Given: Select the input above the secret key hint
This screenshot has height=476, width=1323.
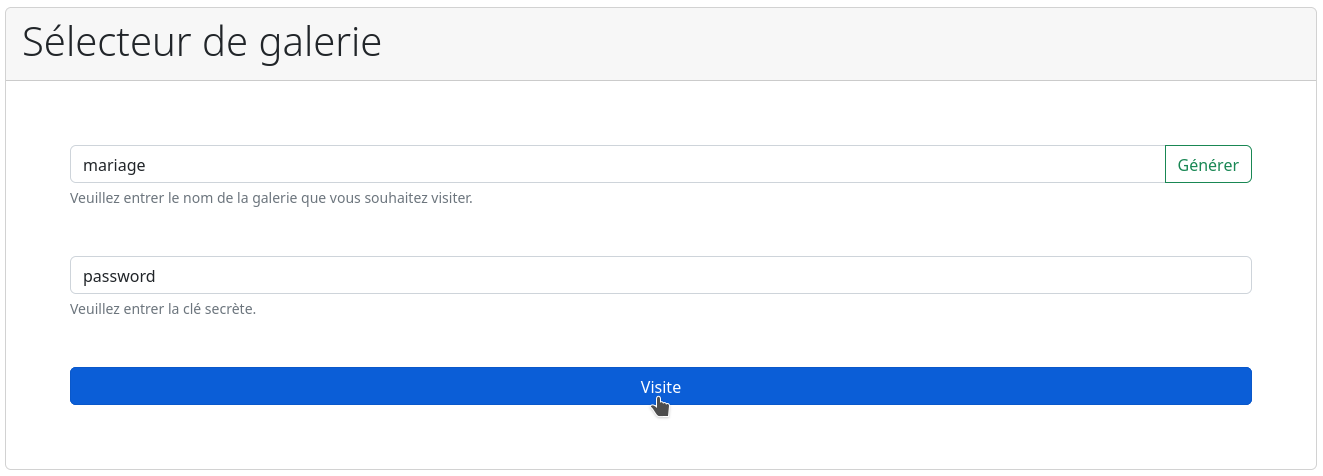Looking at the screenshot, I should (661, 276).
